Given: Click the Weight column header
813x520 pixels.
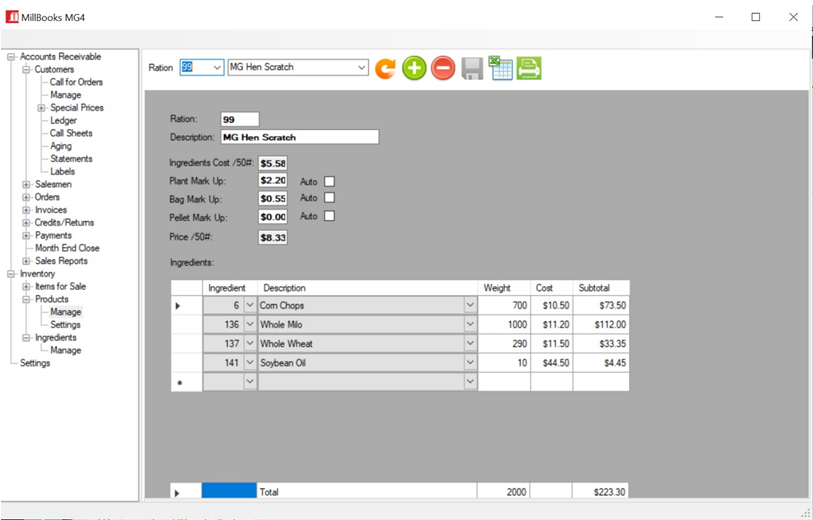Looking at the screenshot, I should (x=504, y=288).
